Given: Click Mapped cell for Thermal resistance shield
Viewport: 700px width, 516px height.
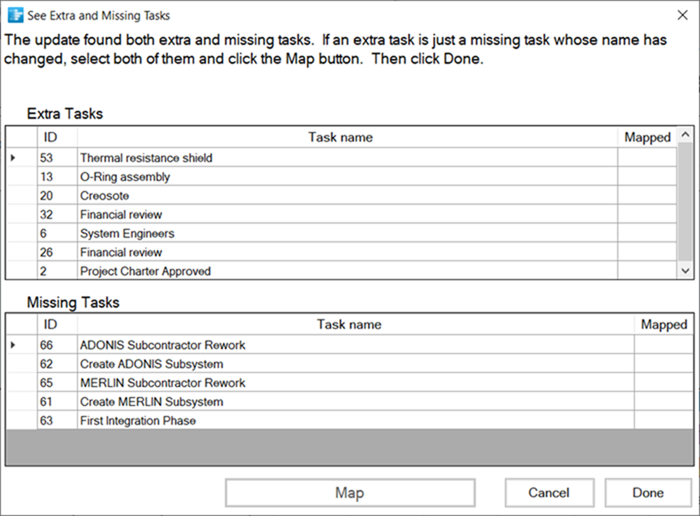Looking at the screenshot, I should point(647,158).
